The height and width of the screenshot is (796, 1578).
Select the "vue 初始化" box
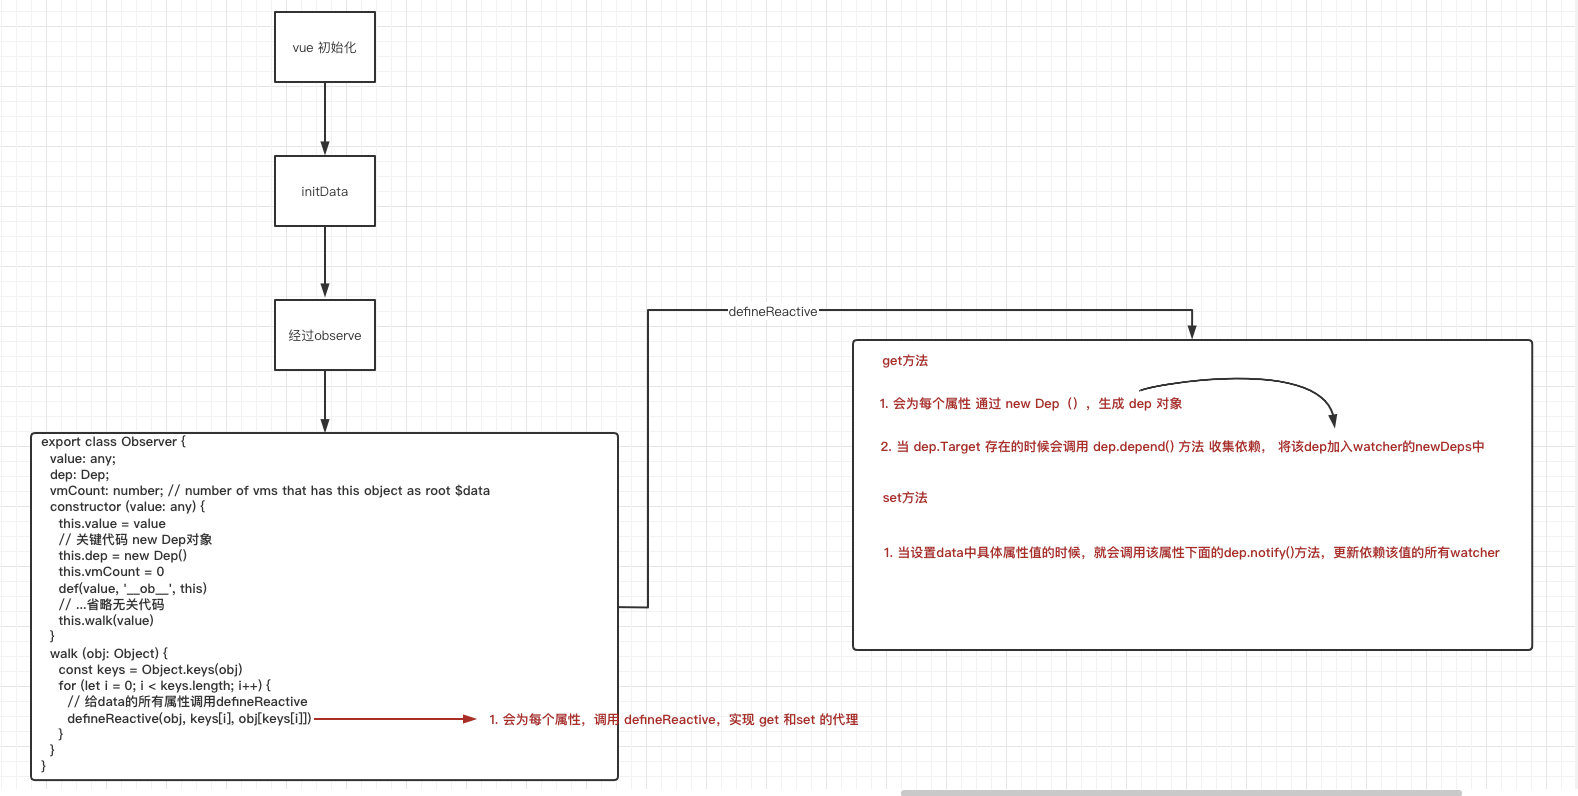click(325, 47)
